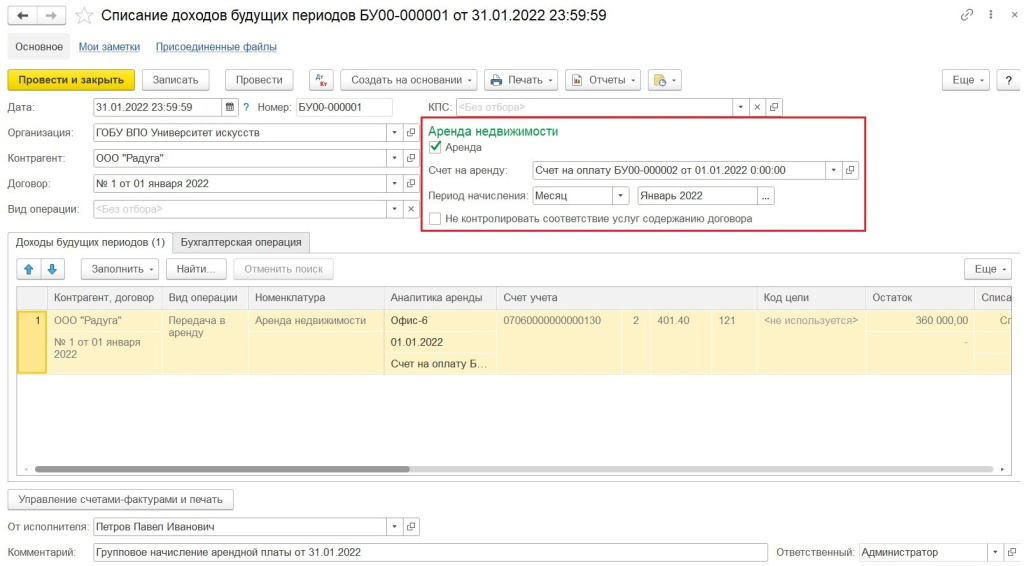Viewport: 1024px width, 566px height.
Task: Open the Присоединенные файлы section
Action: (x=216, y=47)
